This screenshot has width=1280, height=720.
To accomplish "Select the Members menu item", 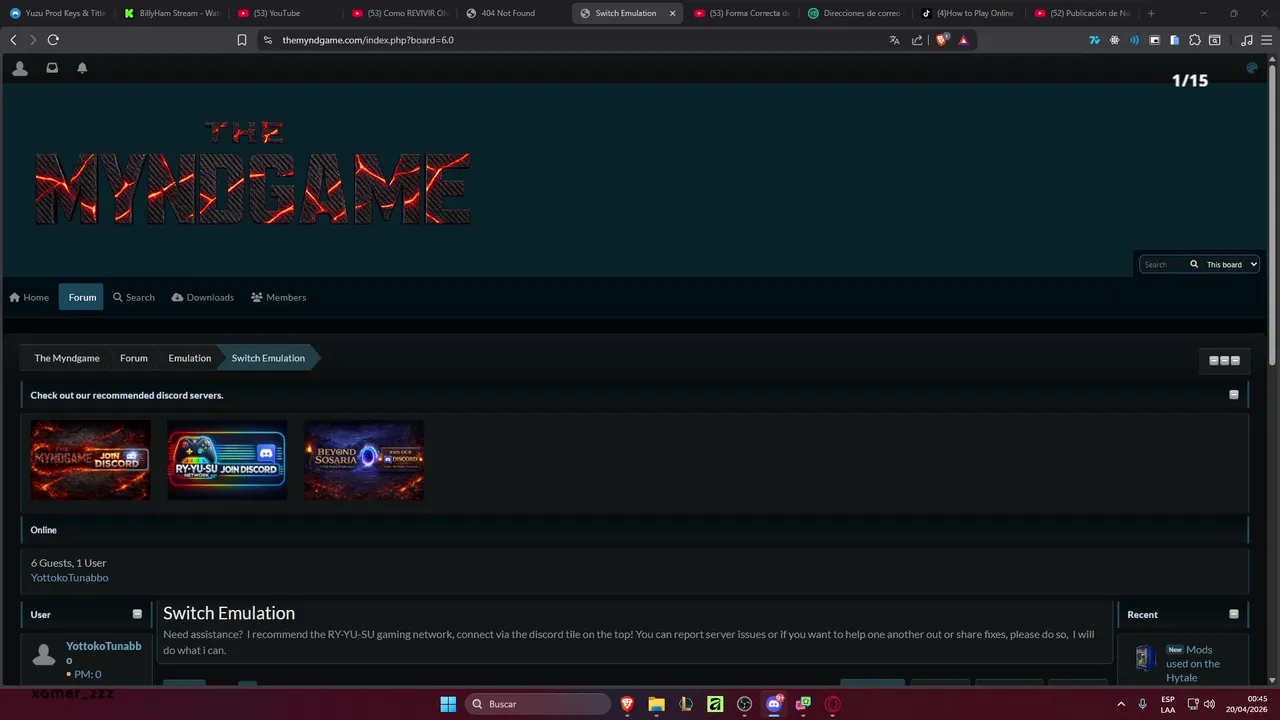I will [279, 297].
